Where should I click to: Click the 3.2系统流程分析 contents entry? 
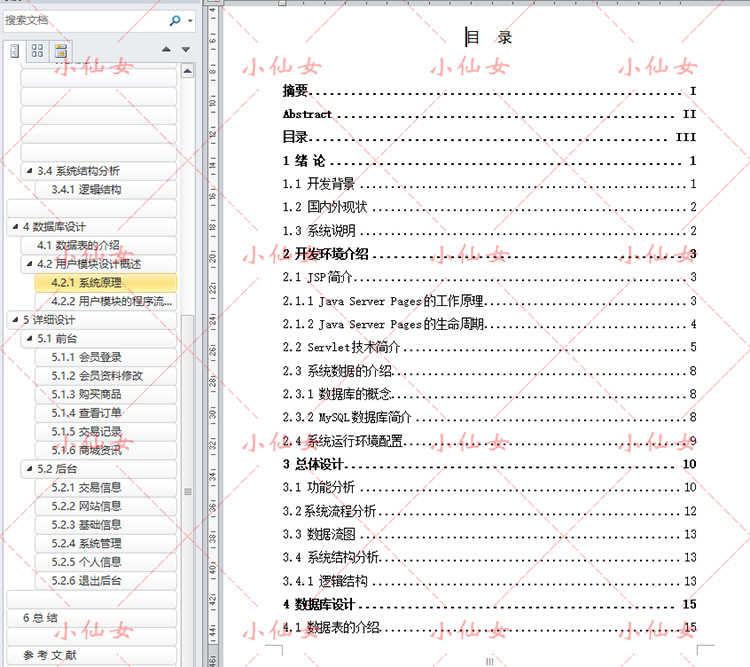[x=489, y=511]
